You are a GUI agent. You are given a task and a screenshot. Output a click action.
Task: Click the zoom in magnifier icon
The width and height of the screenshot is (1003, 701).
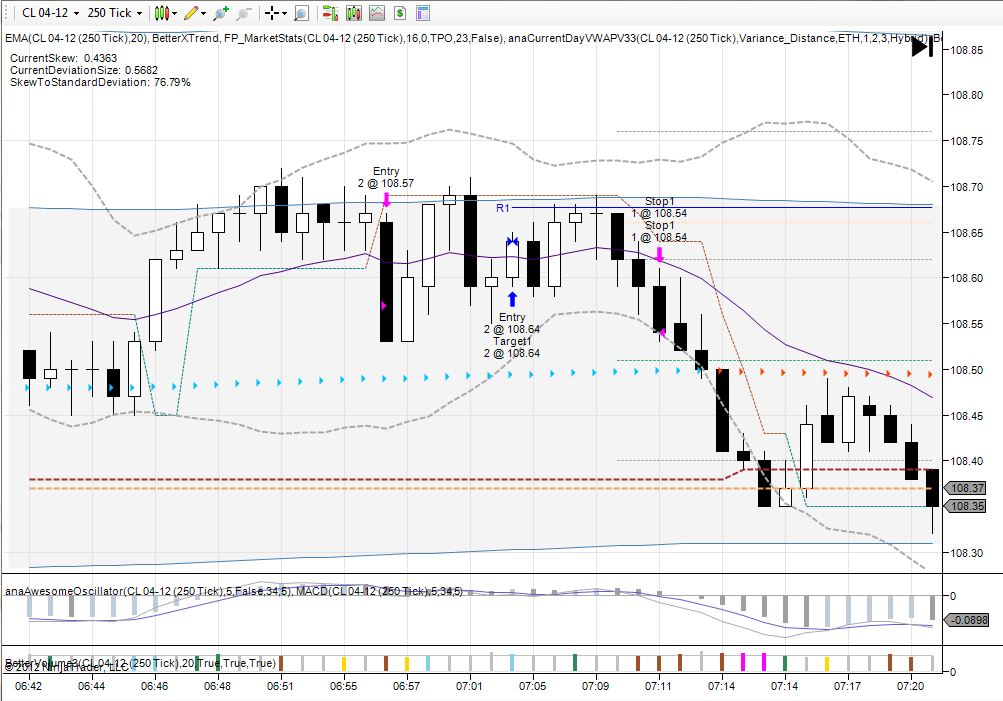[x=221, y=13]
